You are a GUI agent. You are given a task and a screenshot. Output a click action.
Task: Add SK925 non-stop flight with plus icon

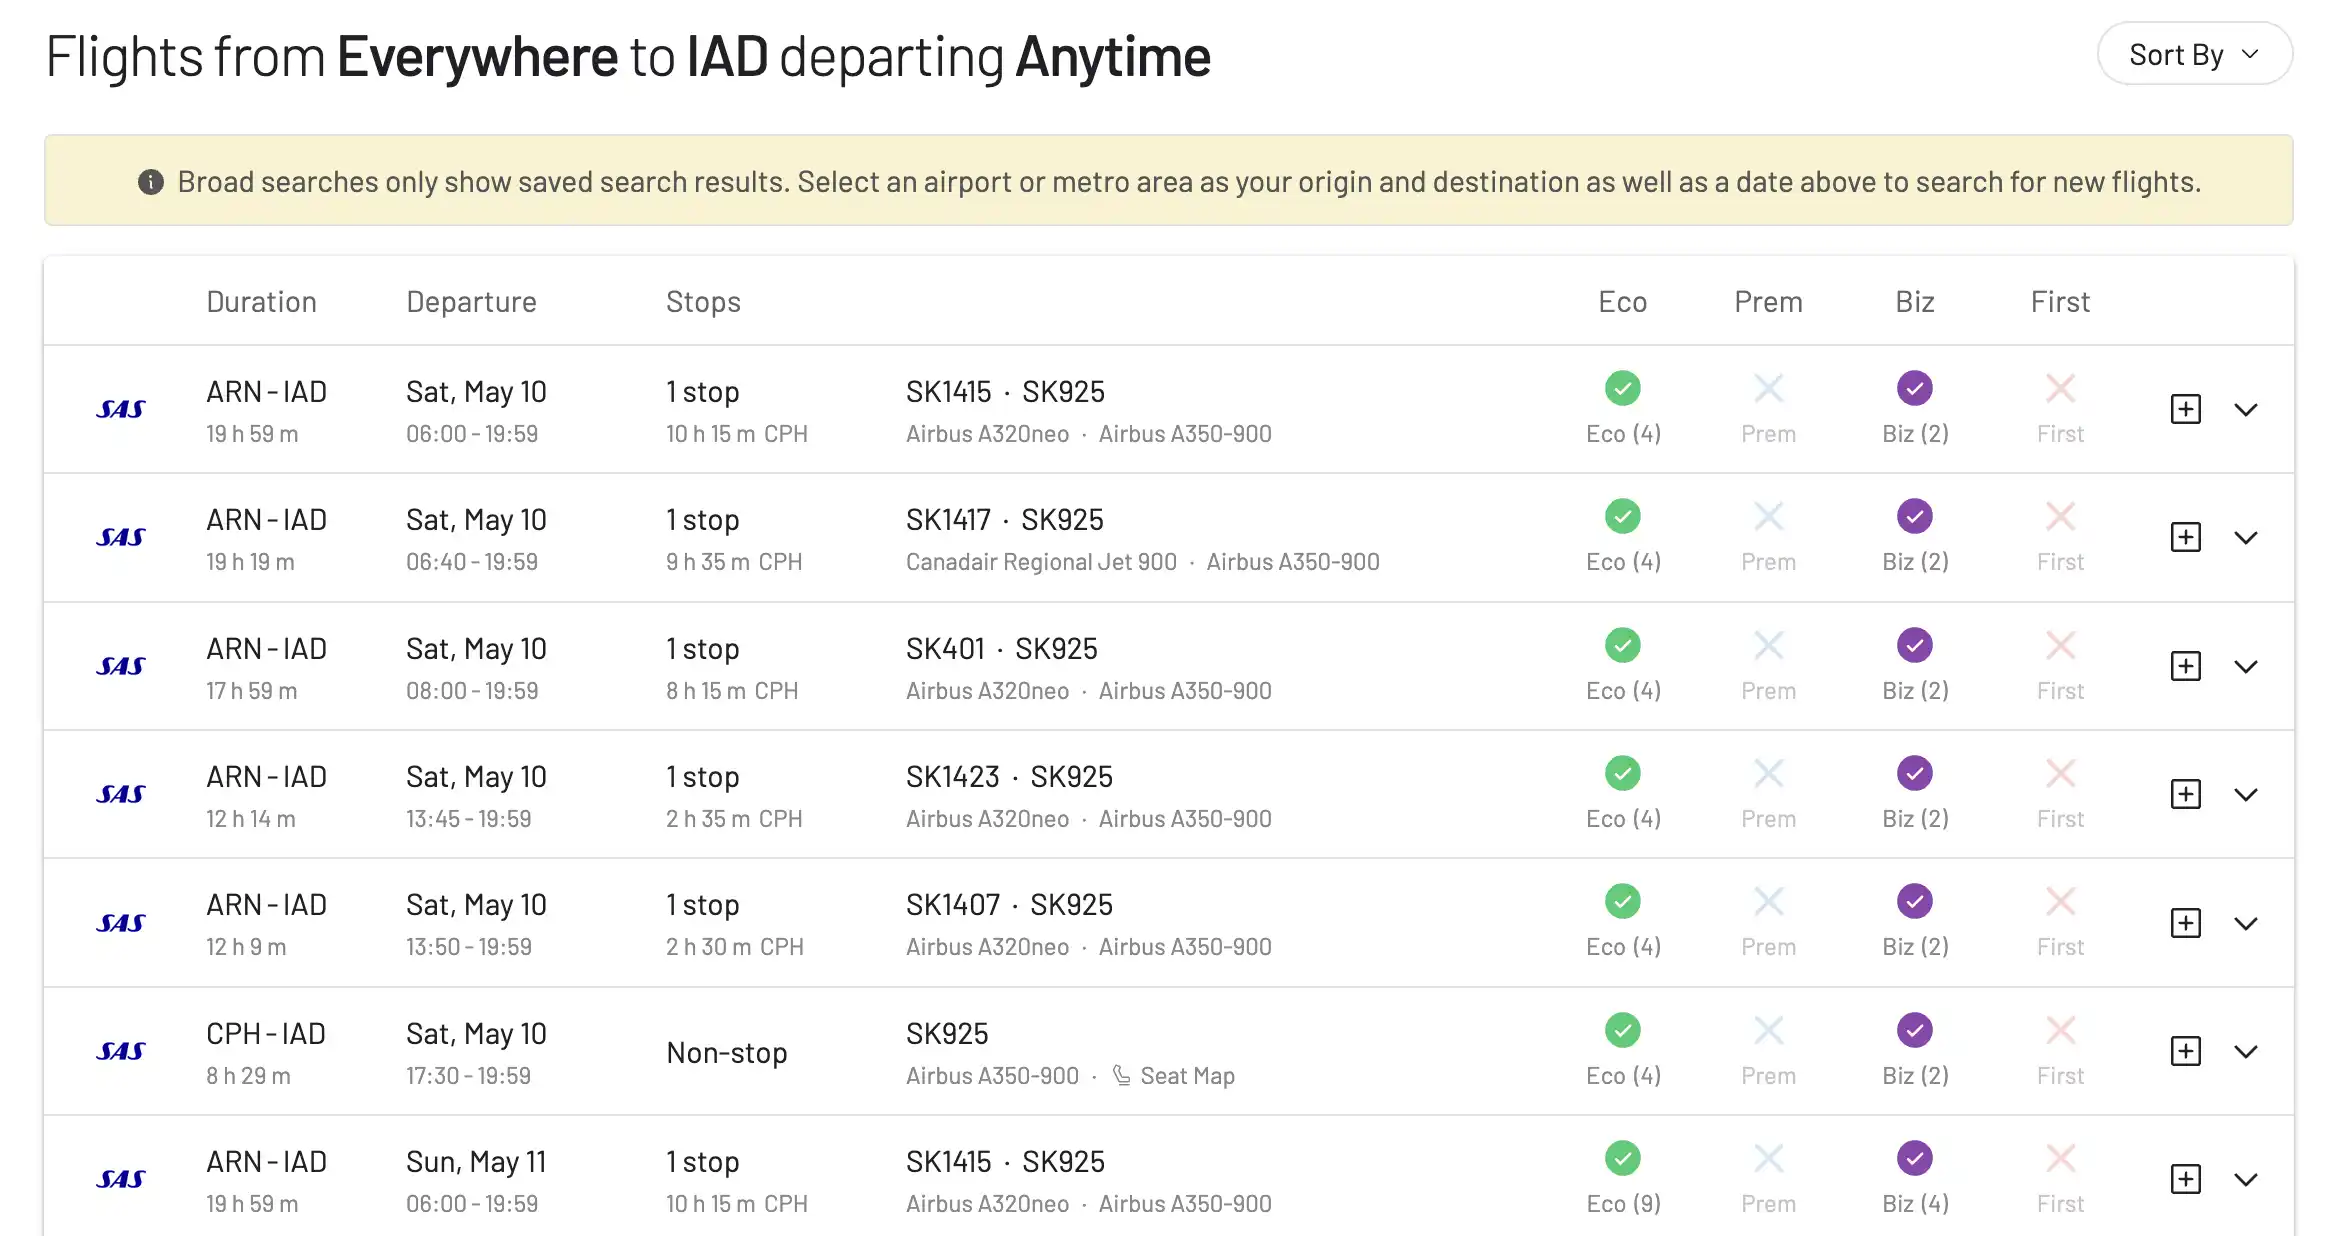coord(2185,1051)
